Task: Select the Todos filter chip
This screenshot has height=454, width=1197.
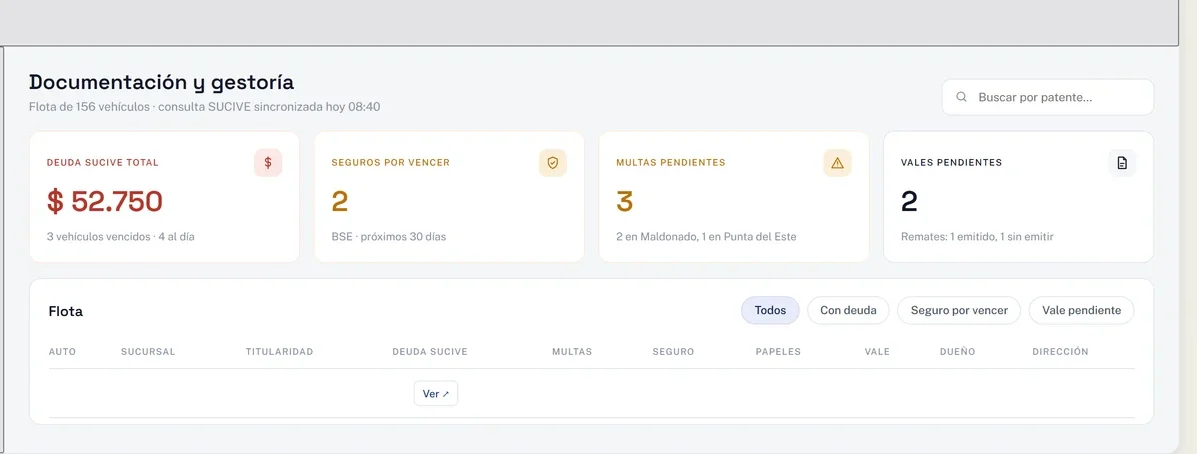Action: 770,311
